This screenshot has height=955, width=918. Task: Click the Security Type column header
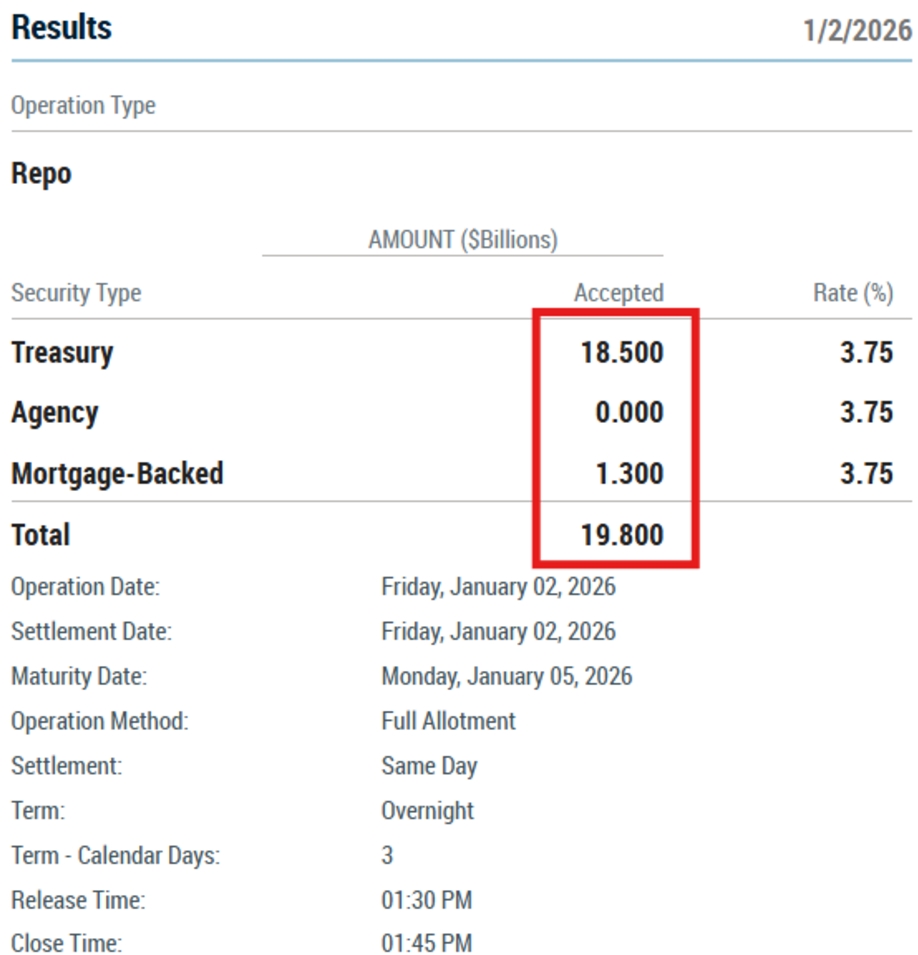(76, 293)
